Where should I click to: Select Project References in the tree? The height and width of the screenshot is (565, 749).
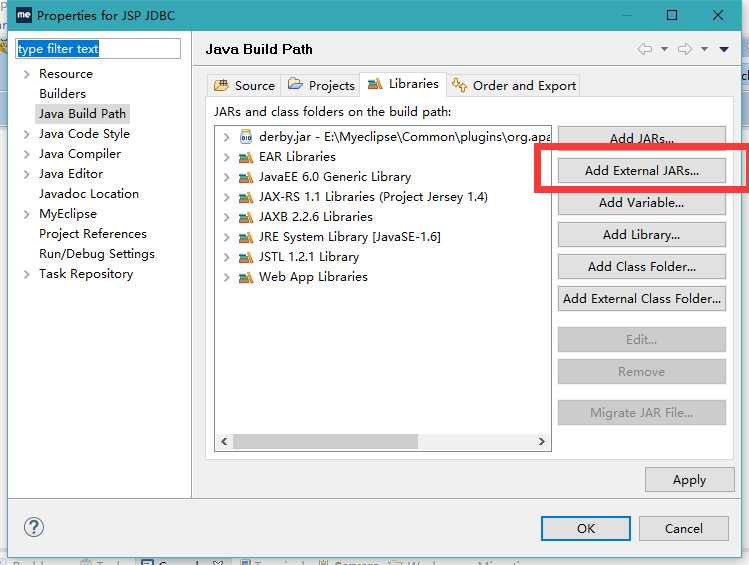tap(93, 234)
